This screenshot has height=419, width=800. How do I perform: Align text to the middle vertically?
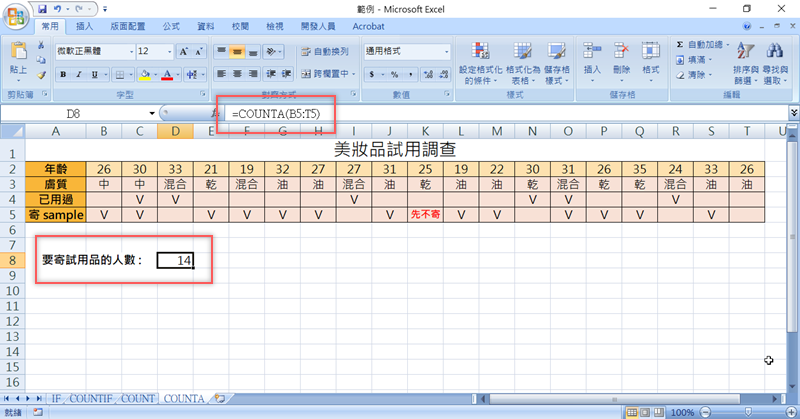237,51
